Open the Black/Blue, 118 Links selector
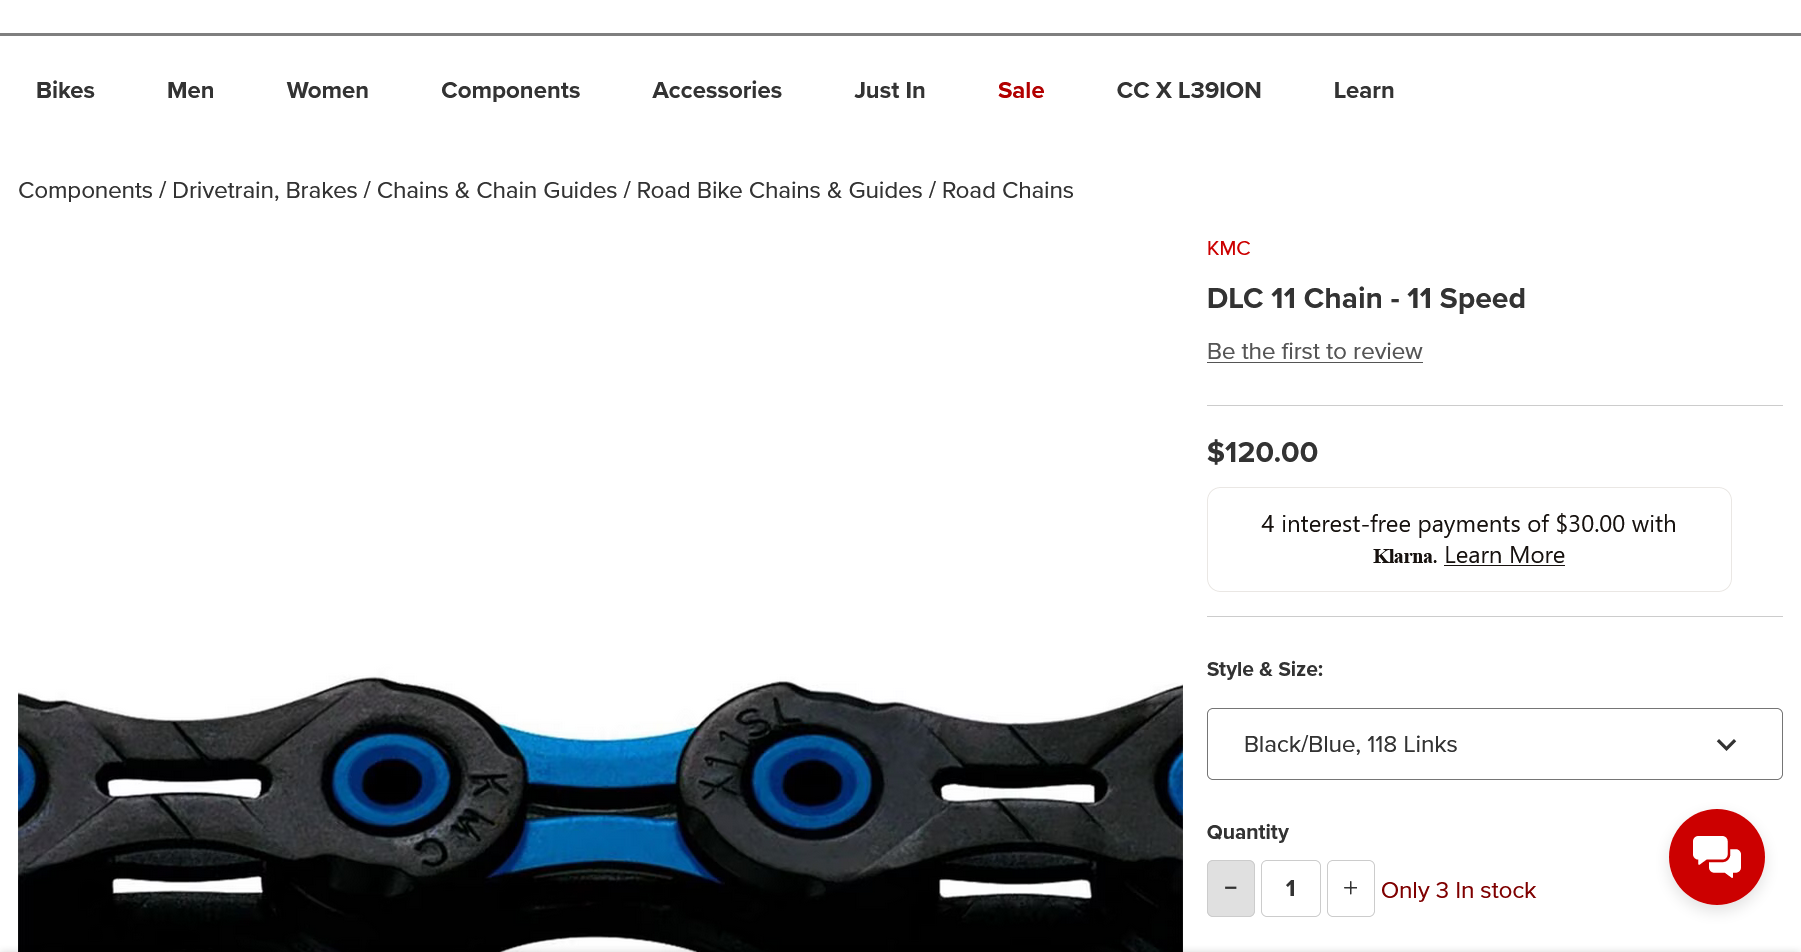The image size is (1801, 952). tap(1494, 744)
